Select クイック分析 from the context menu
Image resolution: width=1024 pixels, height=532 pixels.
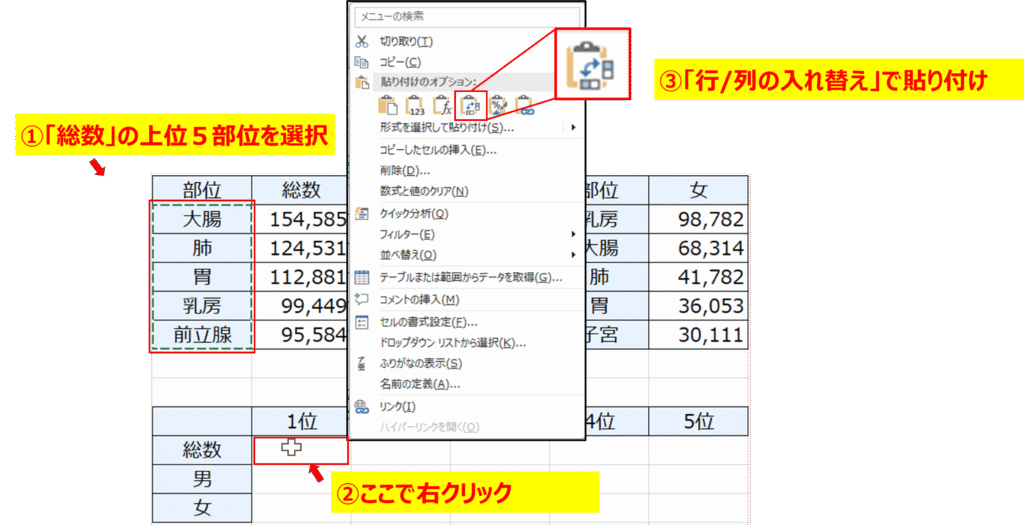click(414, 213)
